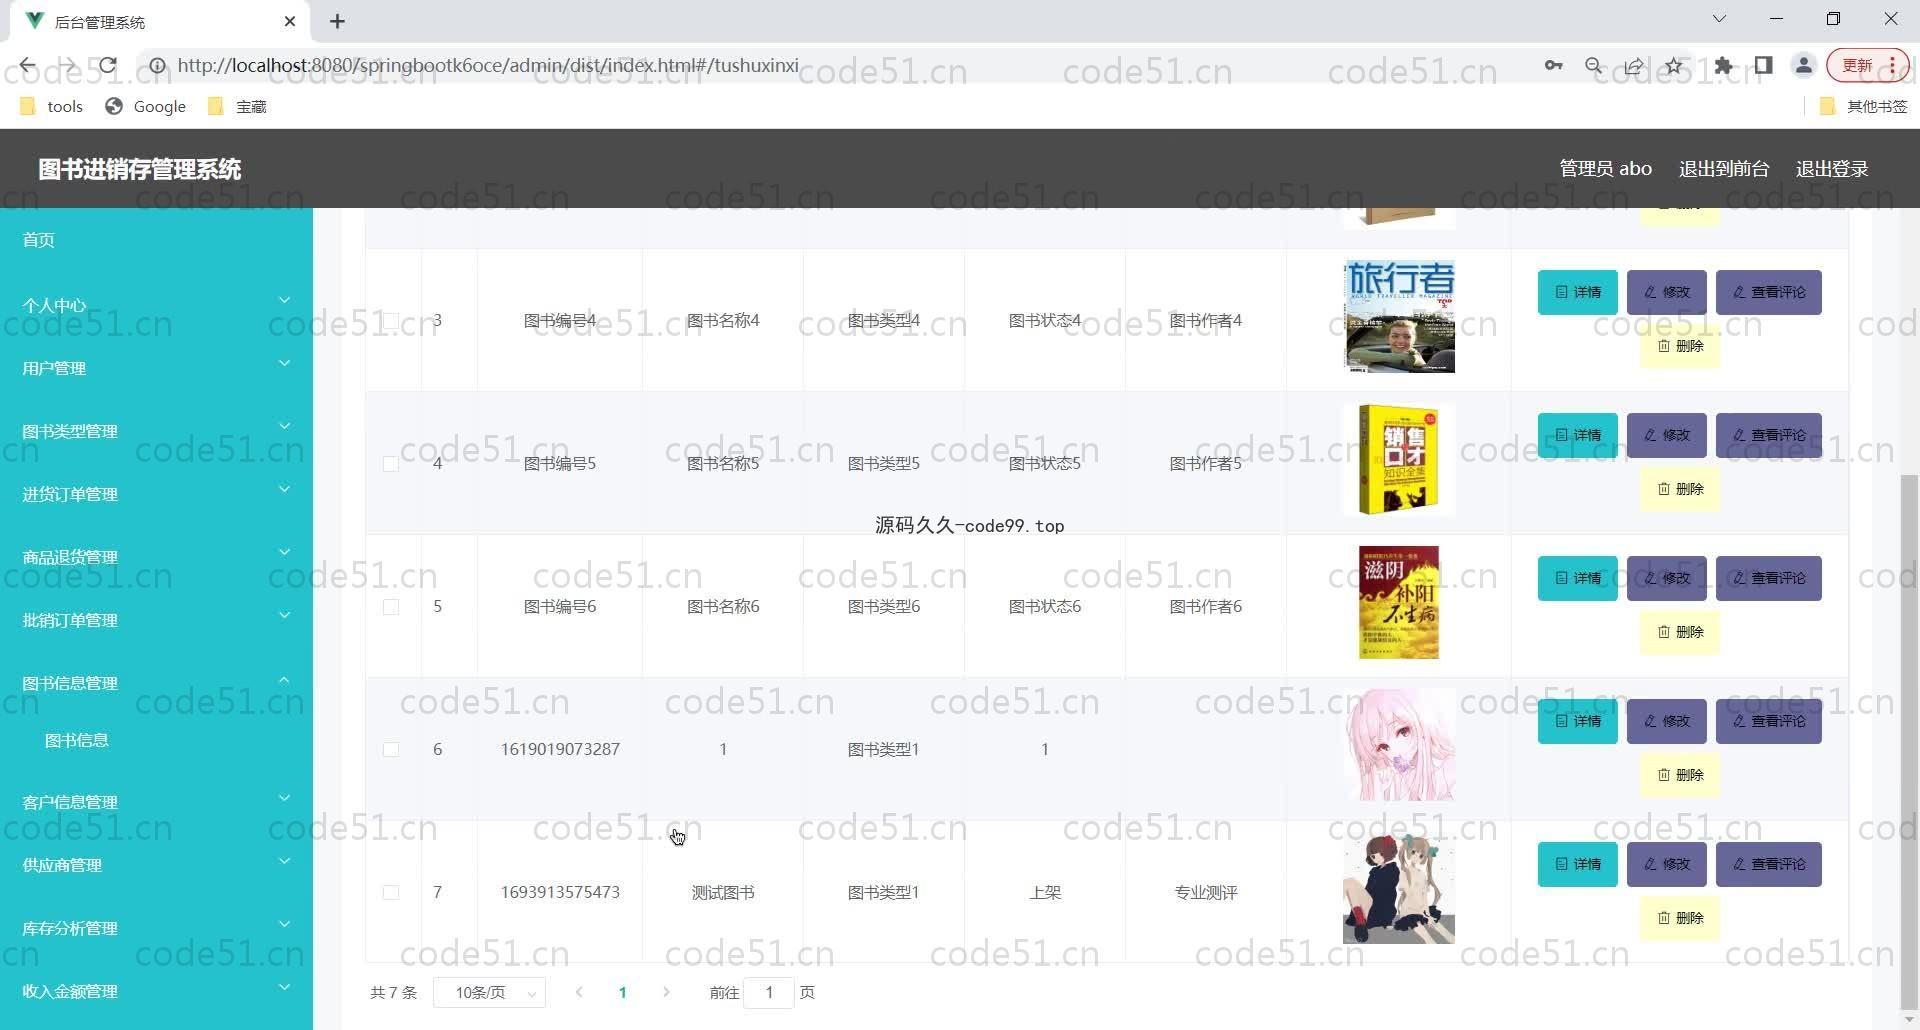Click 删除 for 图书名称5
The height and width of the screenshot is (1030, 1920).
(1679, 489)
